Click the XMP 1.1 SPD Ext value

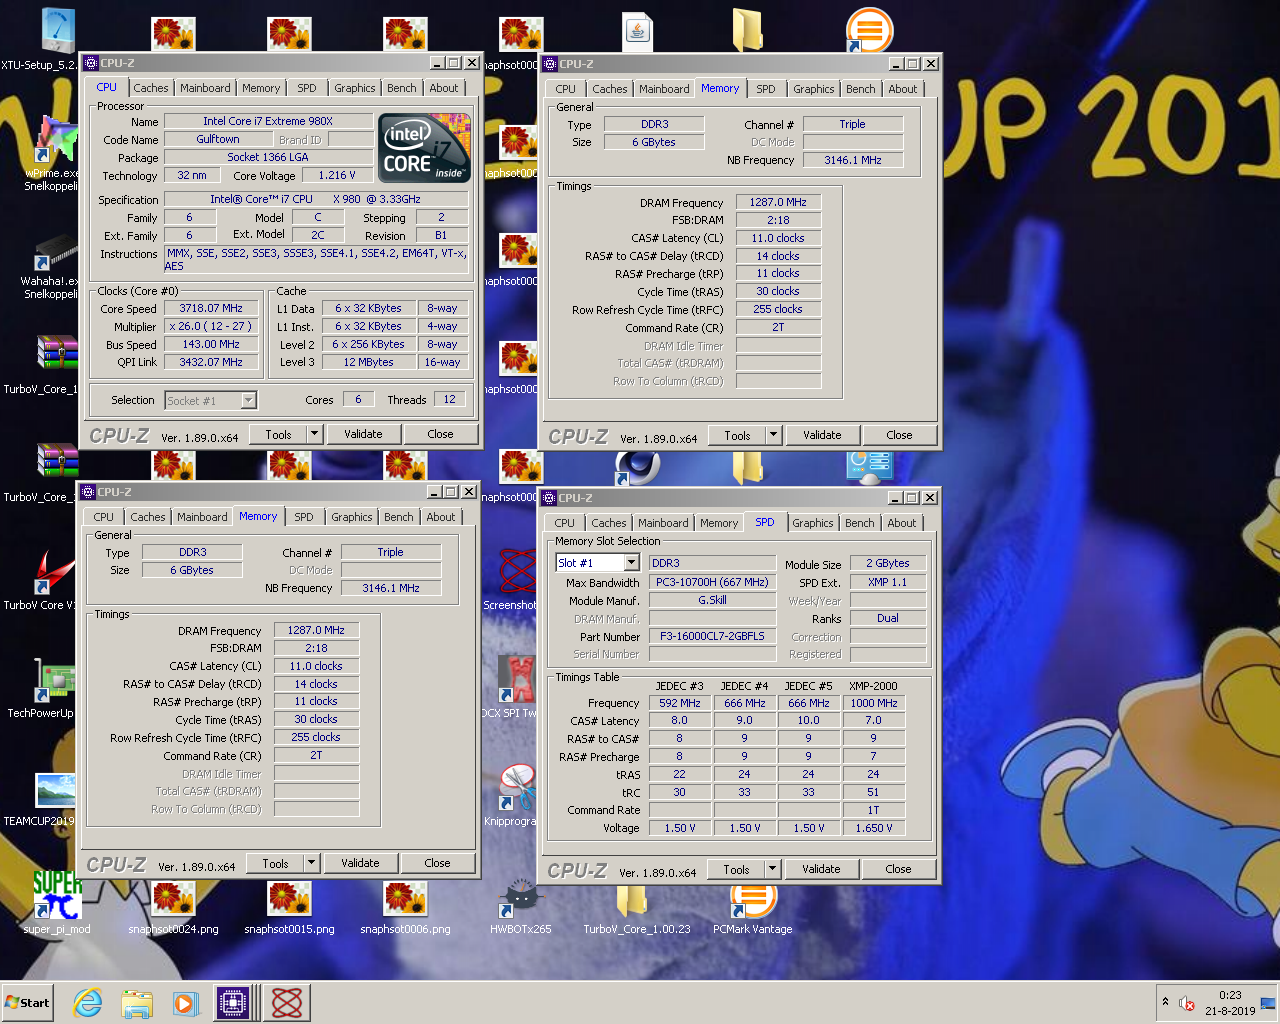(x=887, y=582)
